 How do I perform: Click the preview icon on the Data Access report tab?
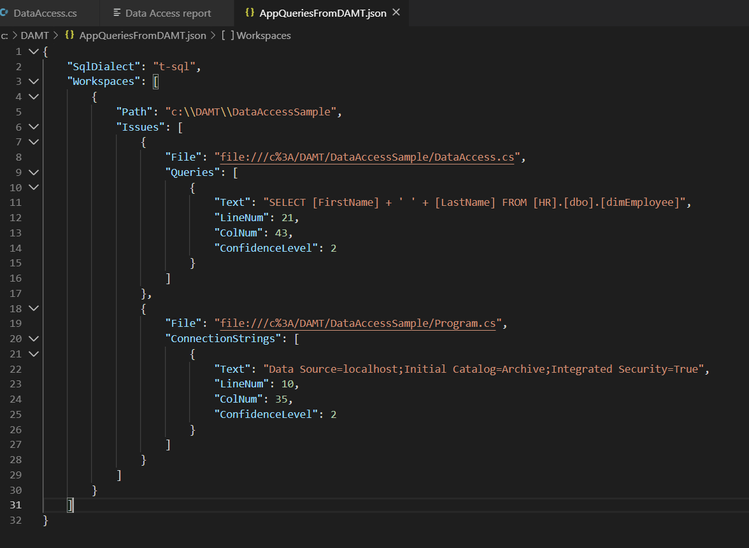pos(116,13)
